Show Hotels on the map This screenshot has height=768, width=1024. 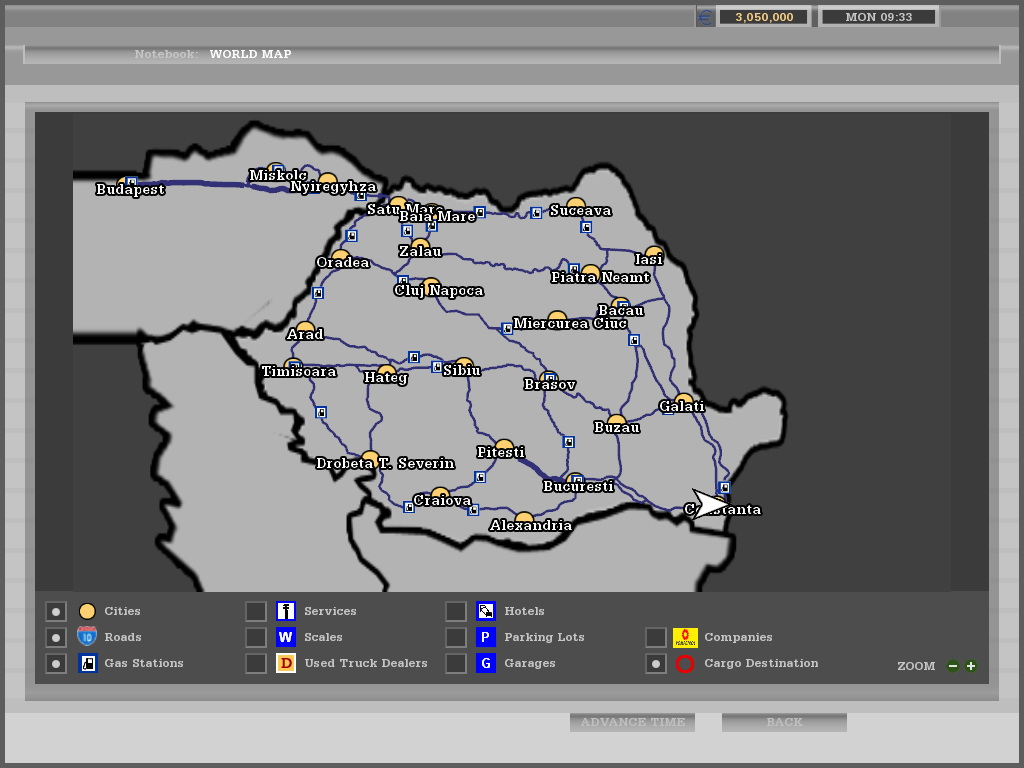456,611
